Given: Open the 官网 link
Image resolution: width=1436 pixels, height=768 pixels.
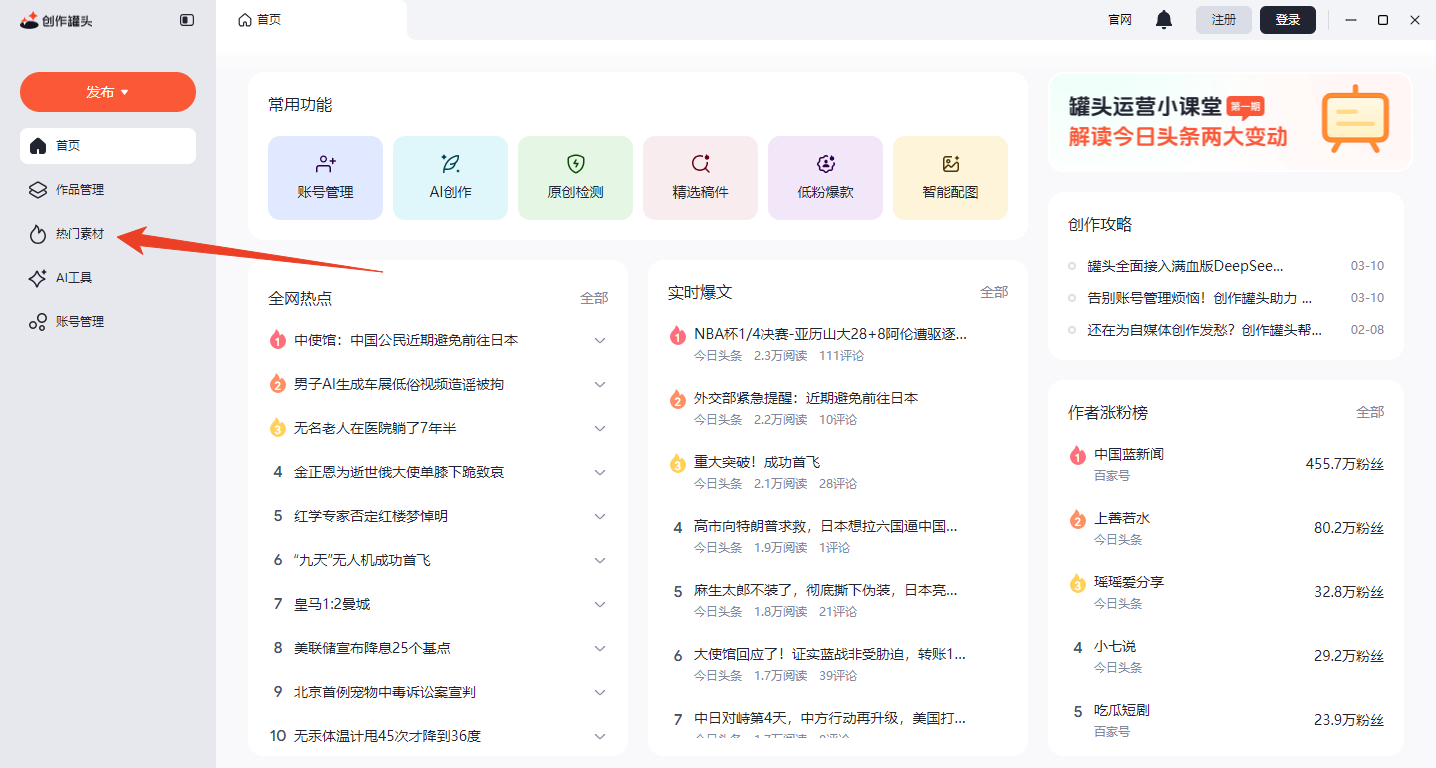Looking at the screenshot, I should click(x=1119, y=19).
